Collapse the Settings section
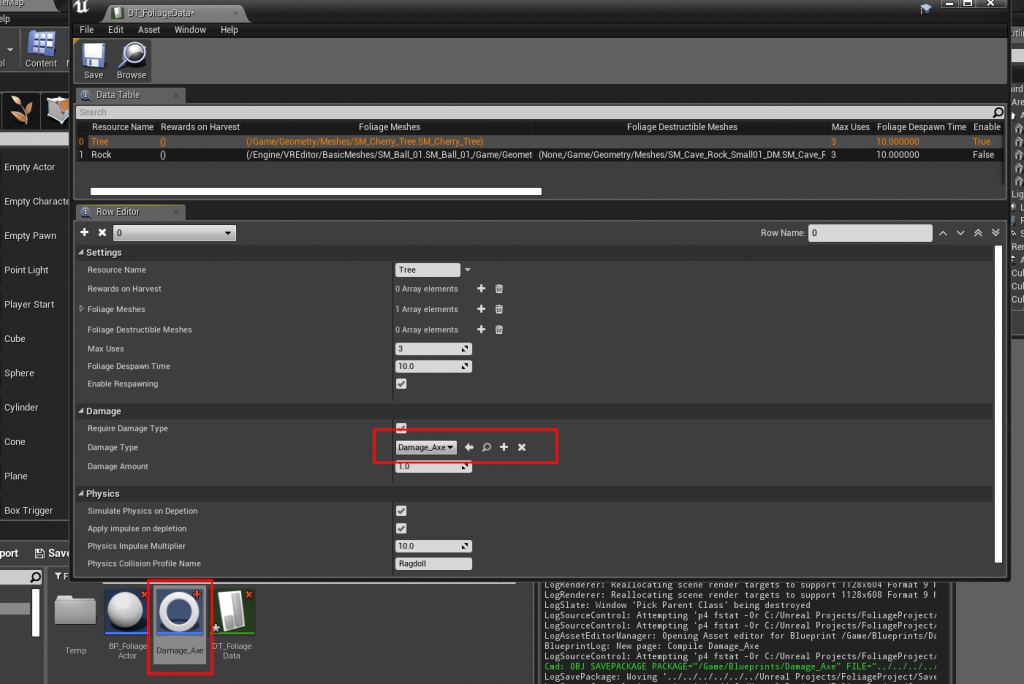 pyautogui.click(x=81, y=253)
